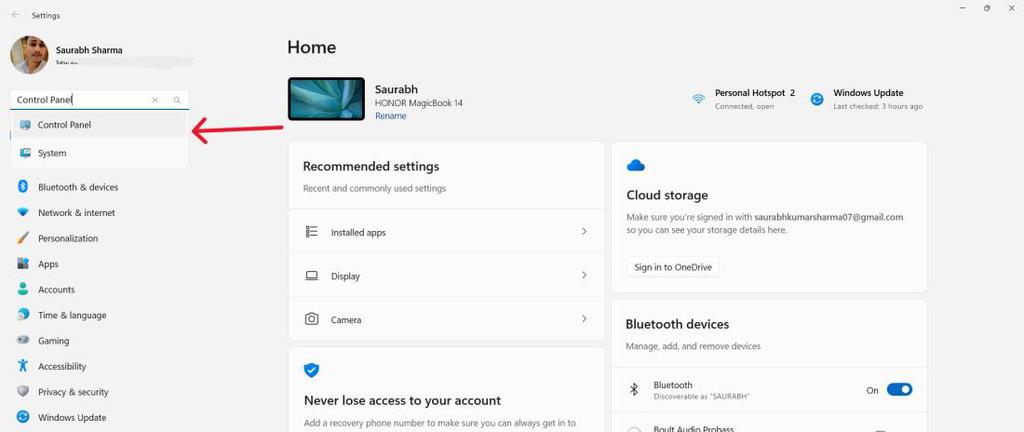Click Sign in to OneDrive button
Viewport: 1024px width, 432px height.
click(675, 267)
